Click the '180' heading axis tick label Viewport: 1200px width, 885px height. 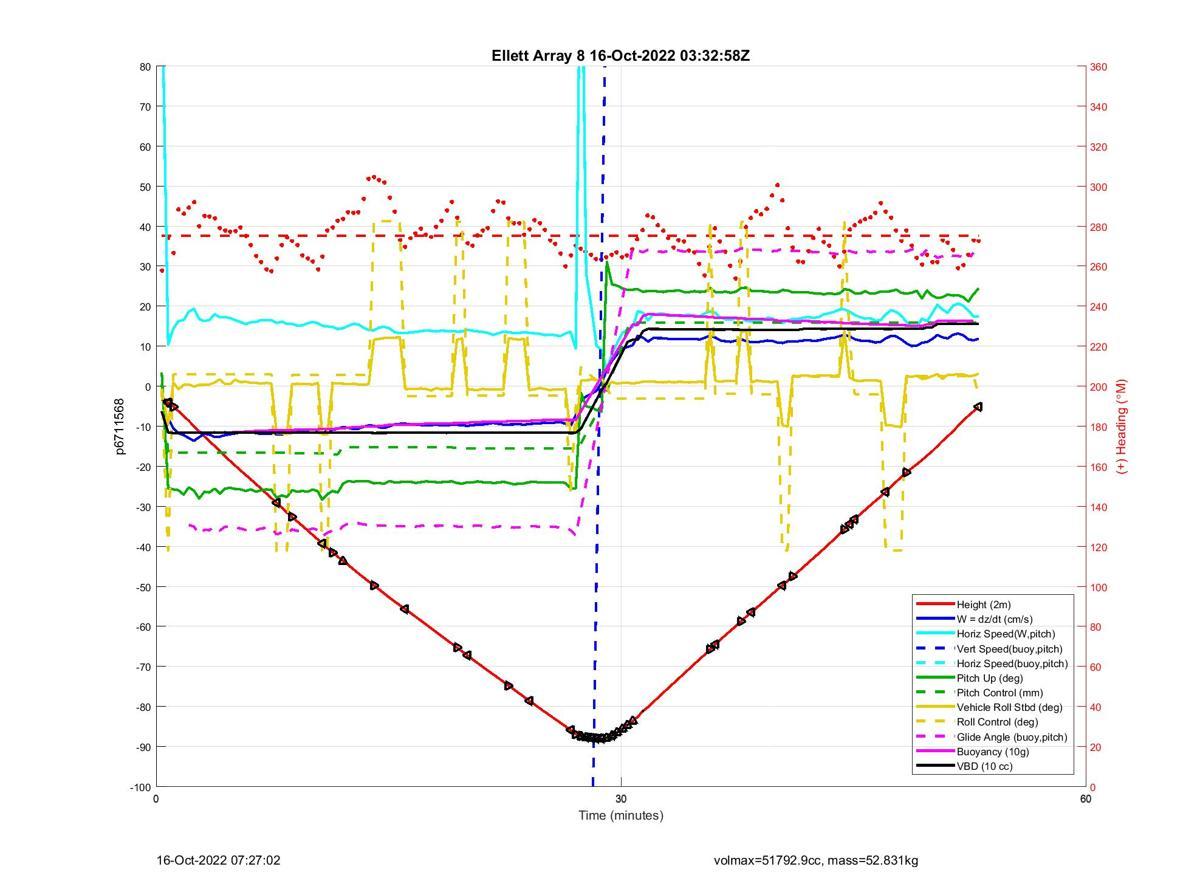coord(1099,427)
